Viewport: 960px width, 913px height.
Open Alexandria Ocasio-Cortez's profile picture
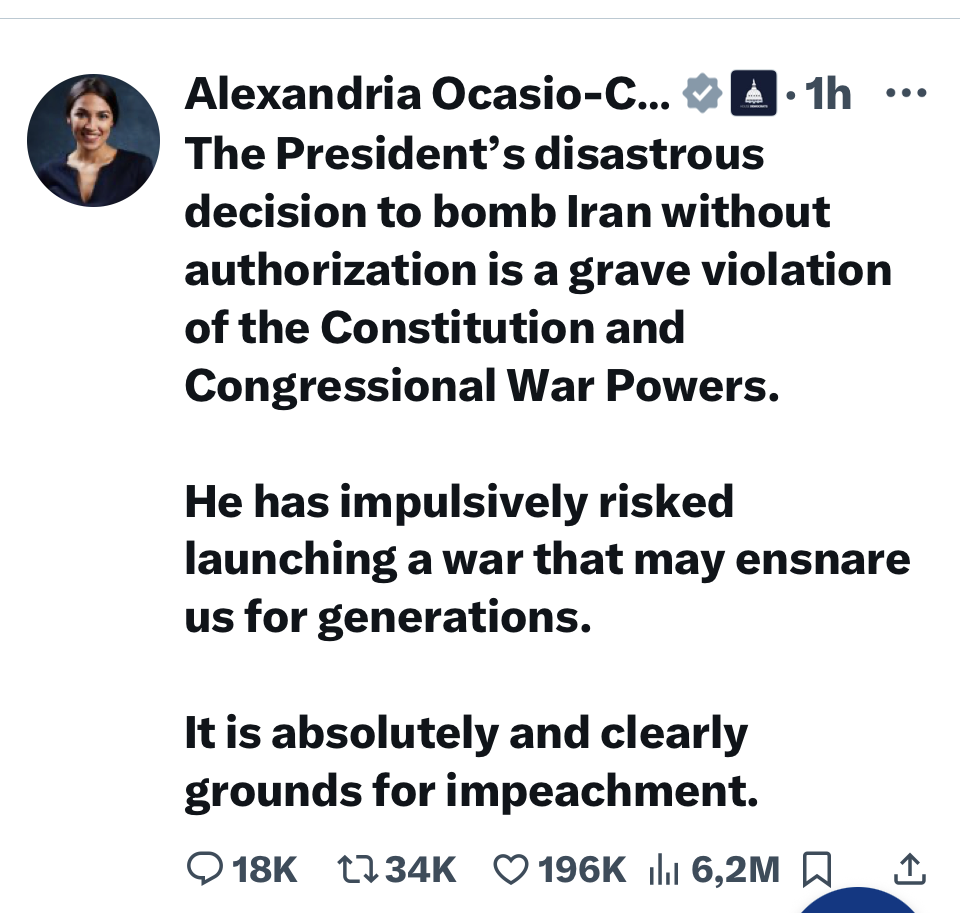93,140
